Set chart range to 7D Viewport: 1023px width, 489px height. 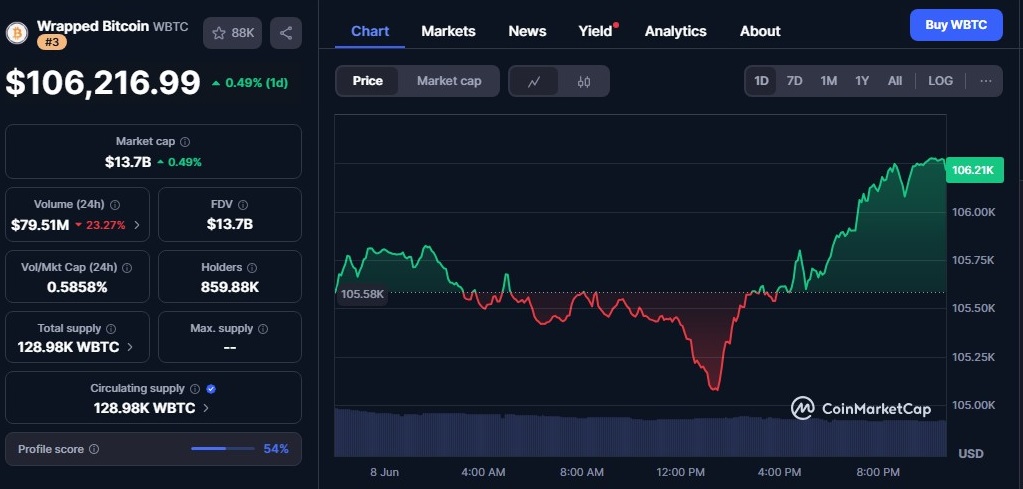795,81
